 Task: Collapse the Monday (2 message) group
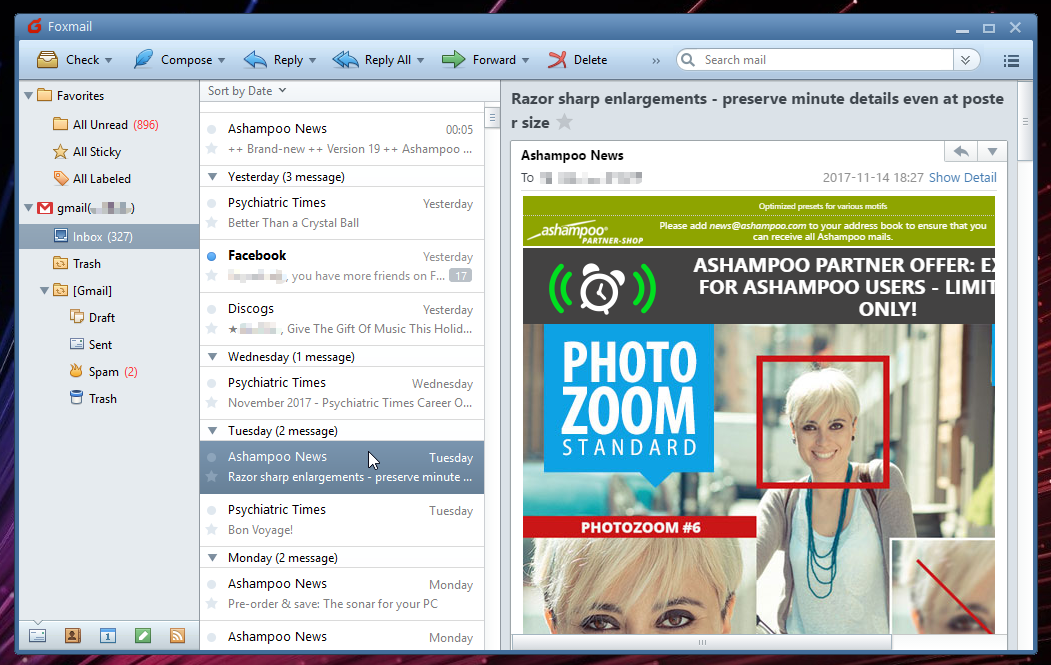[x=212, y=558]
